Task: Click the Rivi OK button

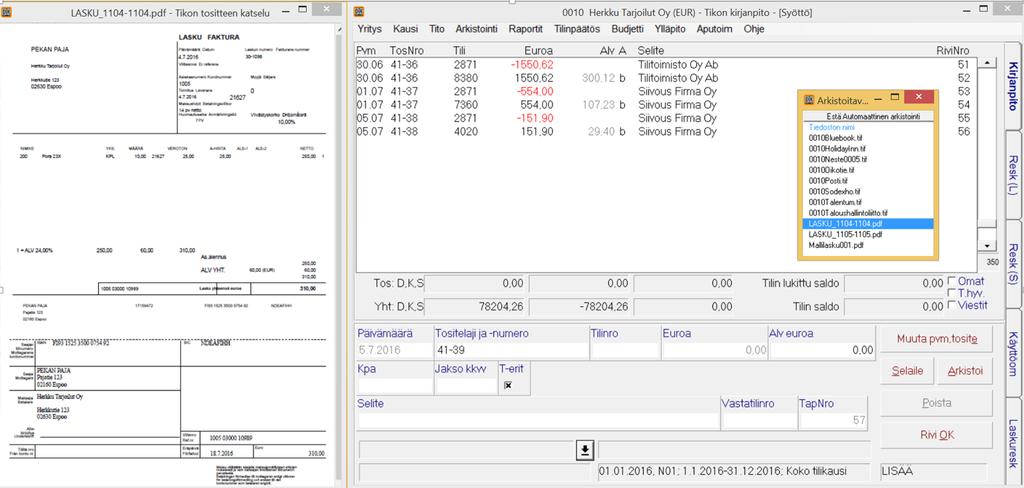Action: point(936,435)
